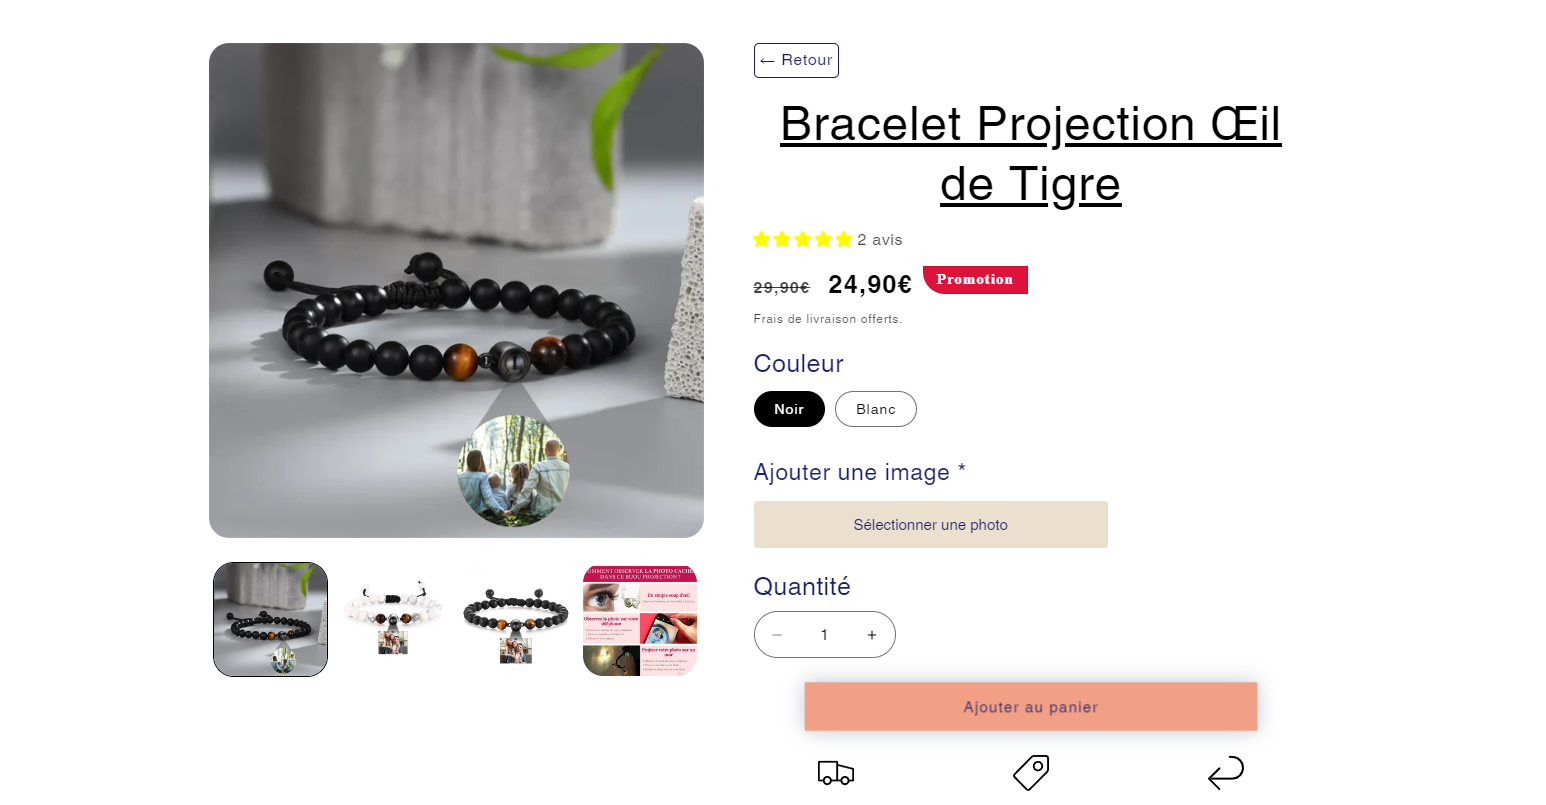Go back using the Retour button

[x=796, y=60]
